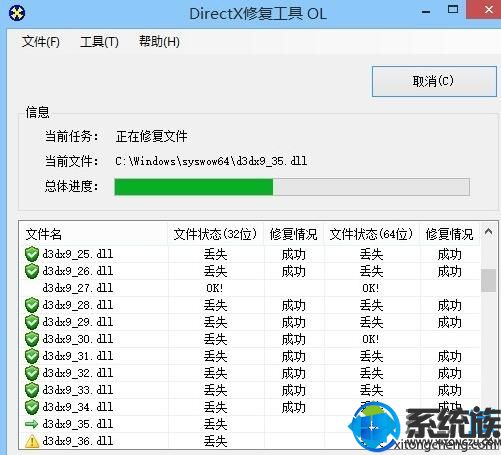Viewport: 501px width, 455px height.
Task: Click the green shield next to d3dx9_28.dll
Action: [32, 305]
